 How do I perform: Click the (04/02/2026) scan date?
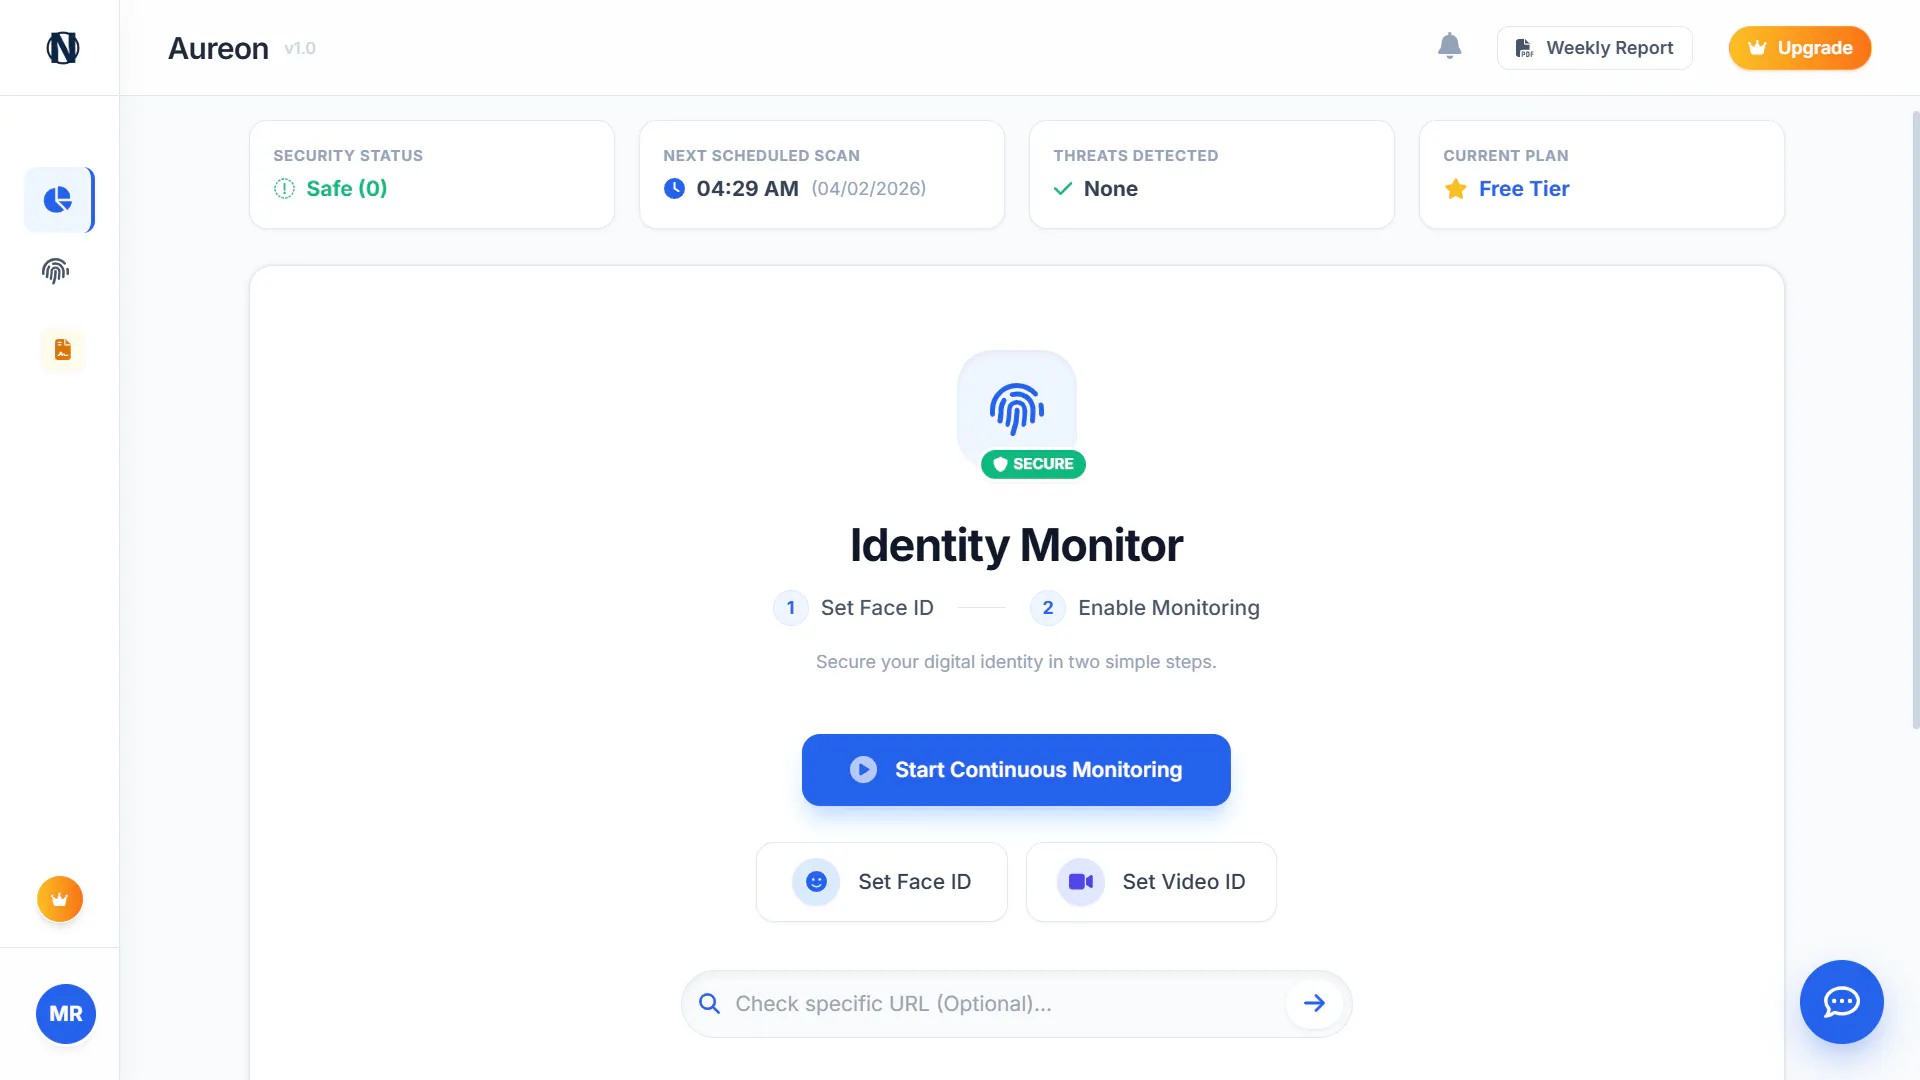point(869,188)
